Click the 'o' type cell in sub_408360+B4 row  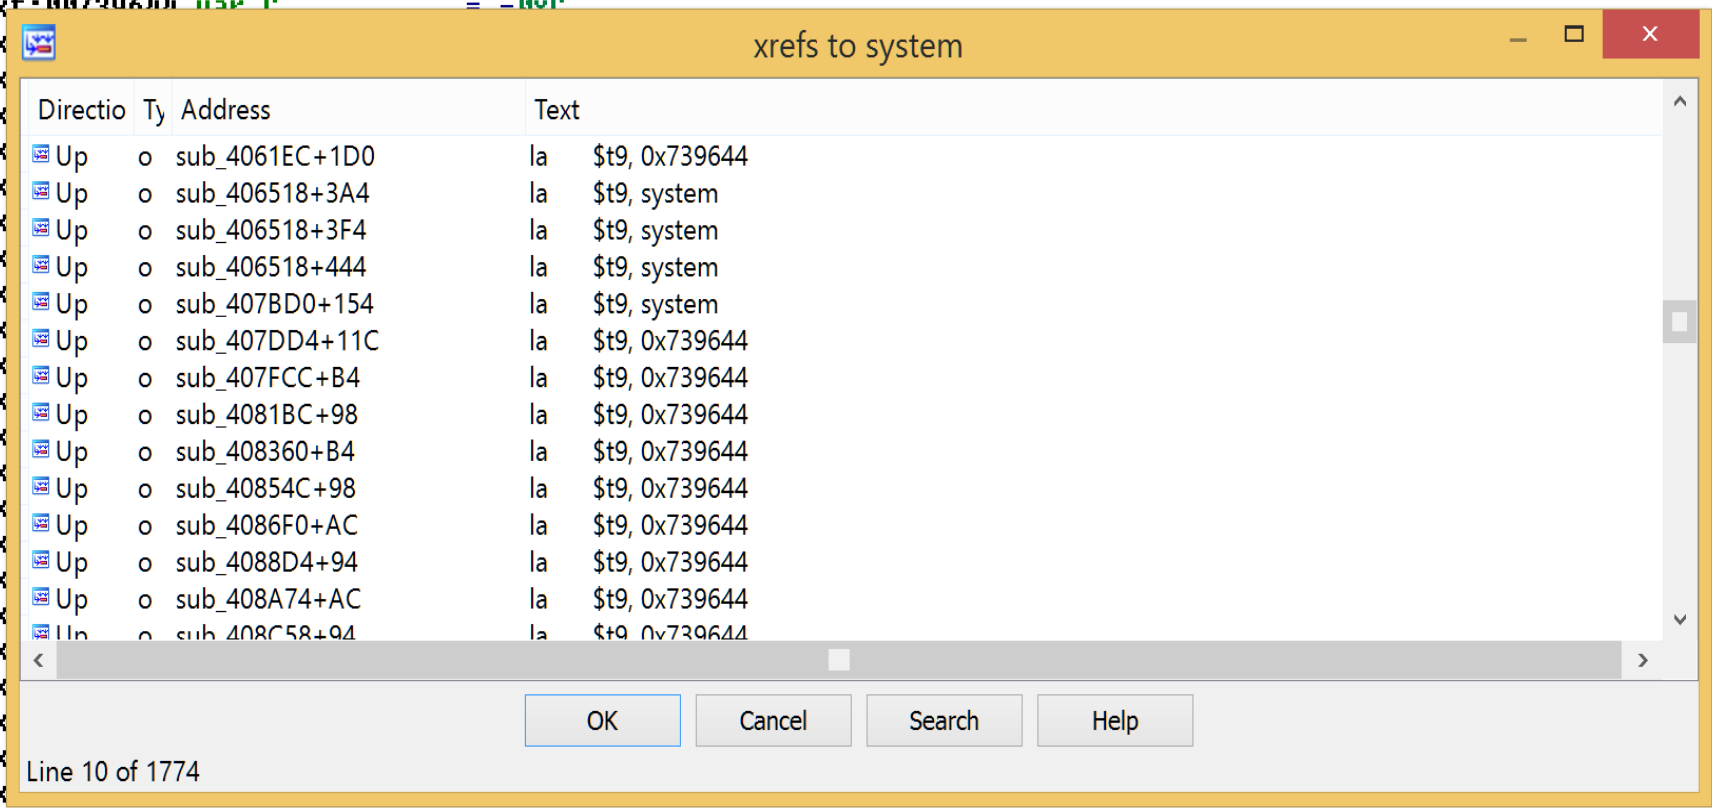[145, 453]
